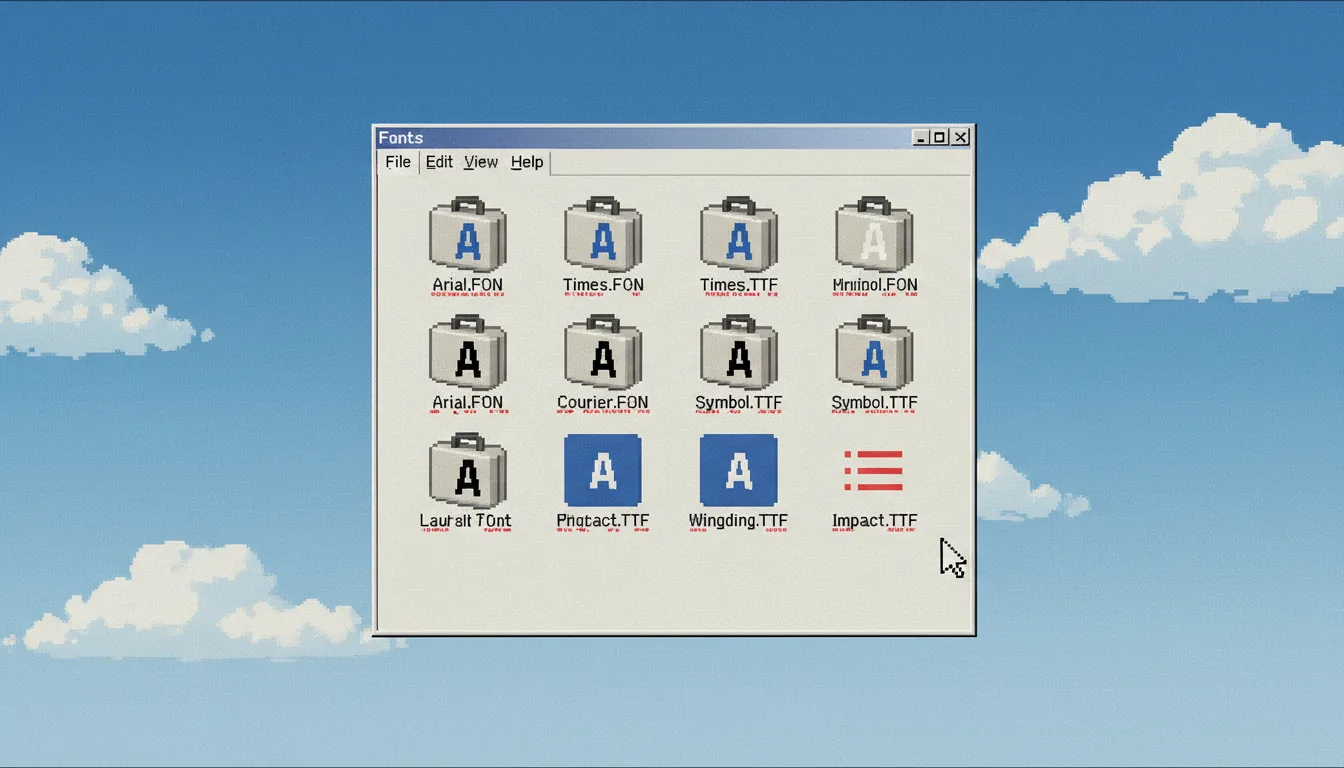Open the Help menu

coord(526,162)
